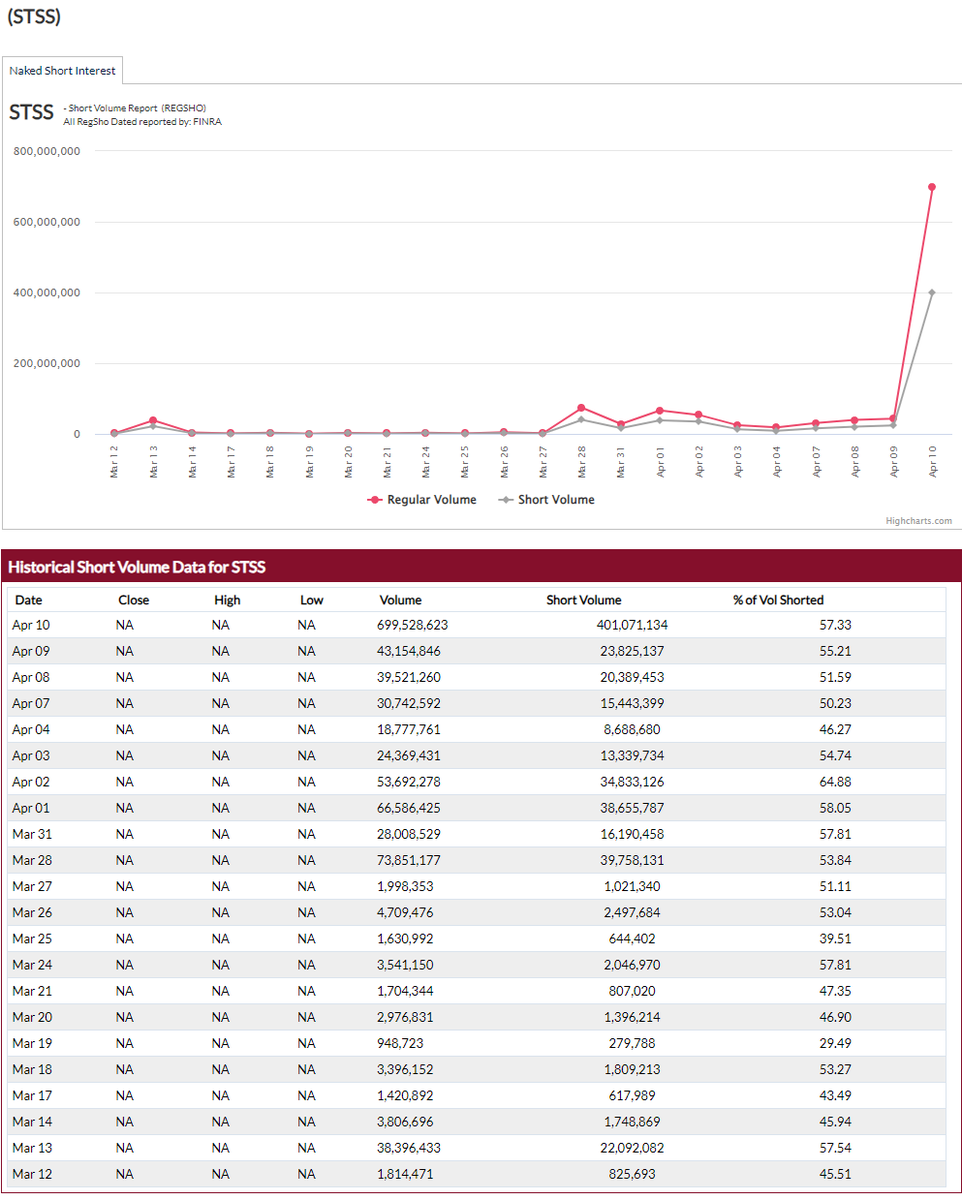Click volume value 66,586,425
Screen dimensions: 962x1200
(x=410, y=807)
